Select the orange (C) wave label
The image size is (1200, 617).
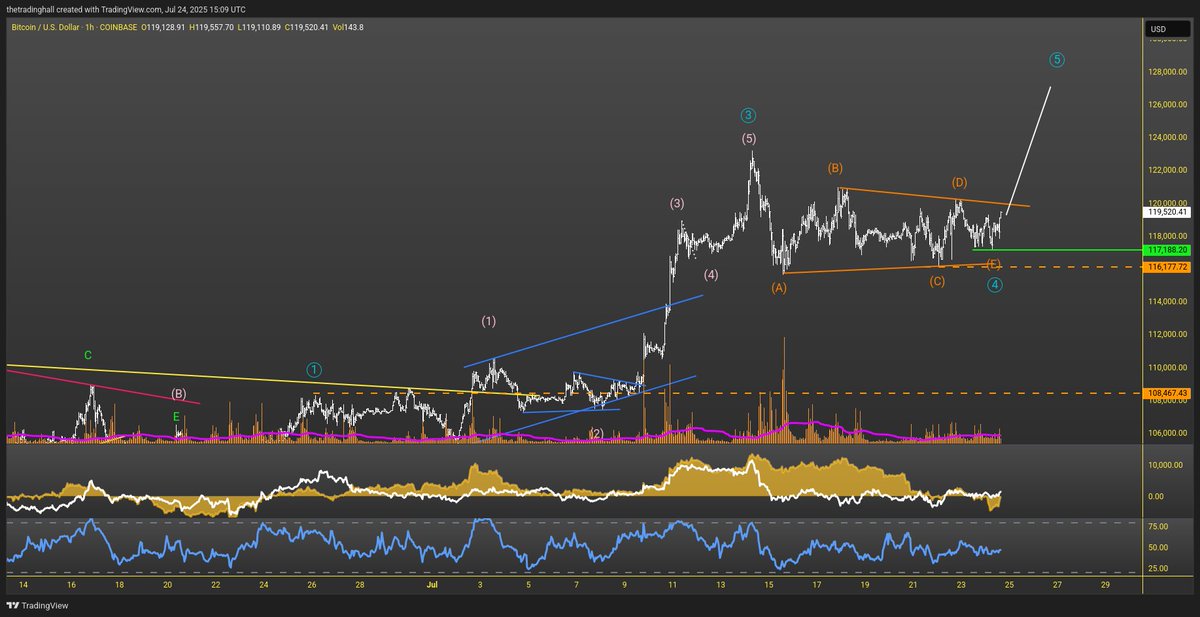937,281
